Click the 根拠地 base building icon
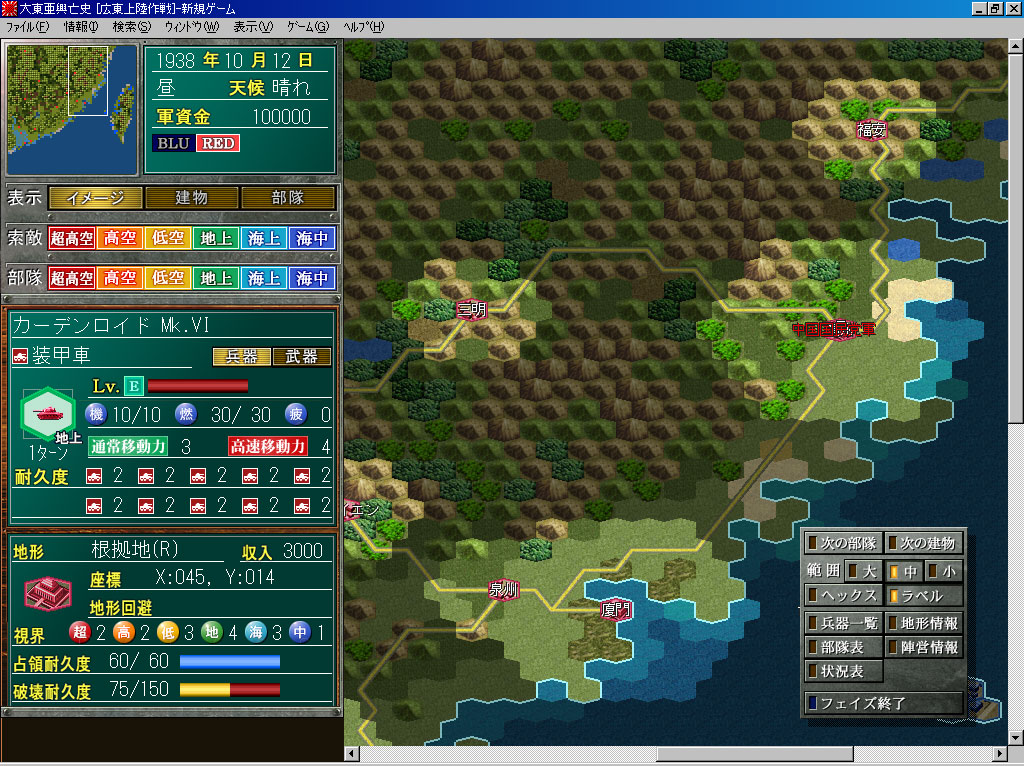1024x766 pixels. (x=48, y=594)
